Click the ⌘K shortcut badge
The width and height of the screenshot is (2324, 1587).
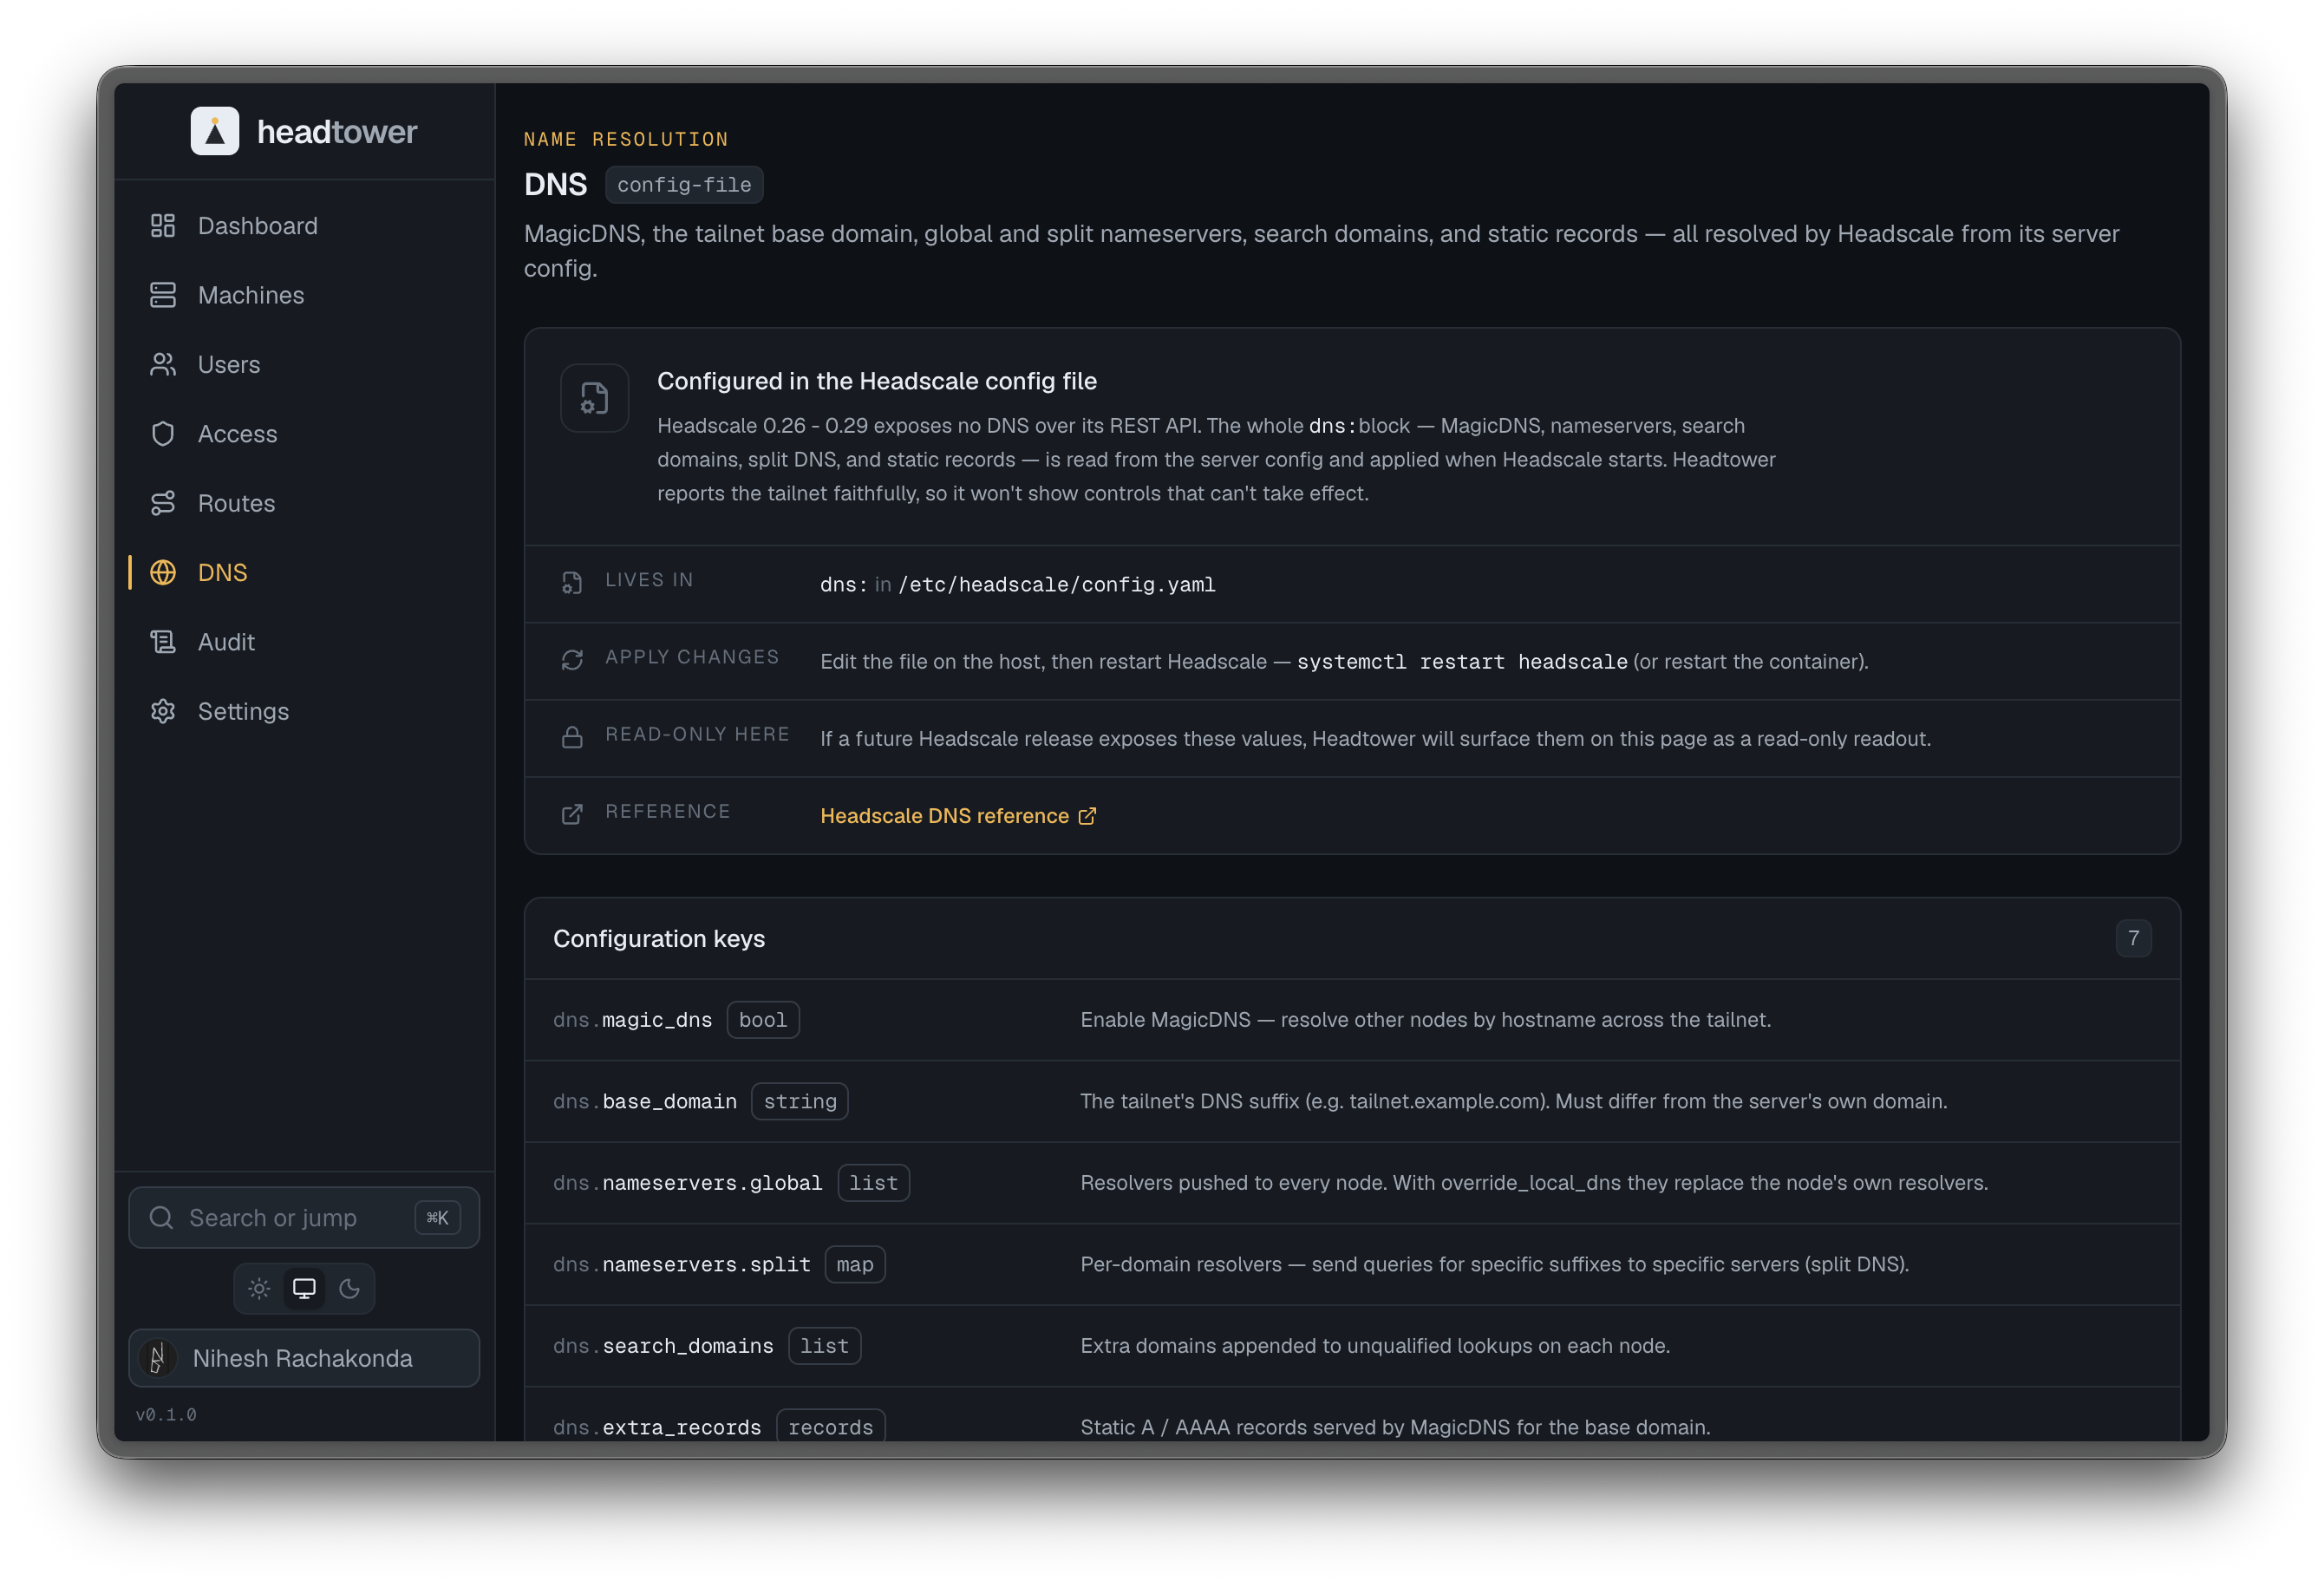click(437, 1218)
